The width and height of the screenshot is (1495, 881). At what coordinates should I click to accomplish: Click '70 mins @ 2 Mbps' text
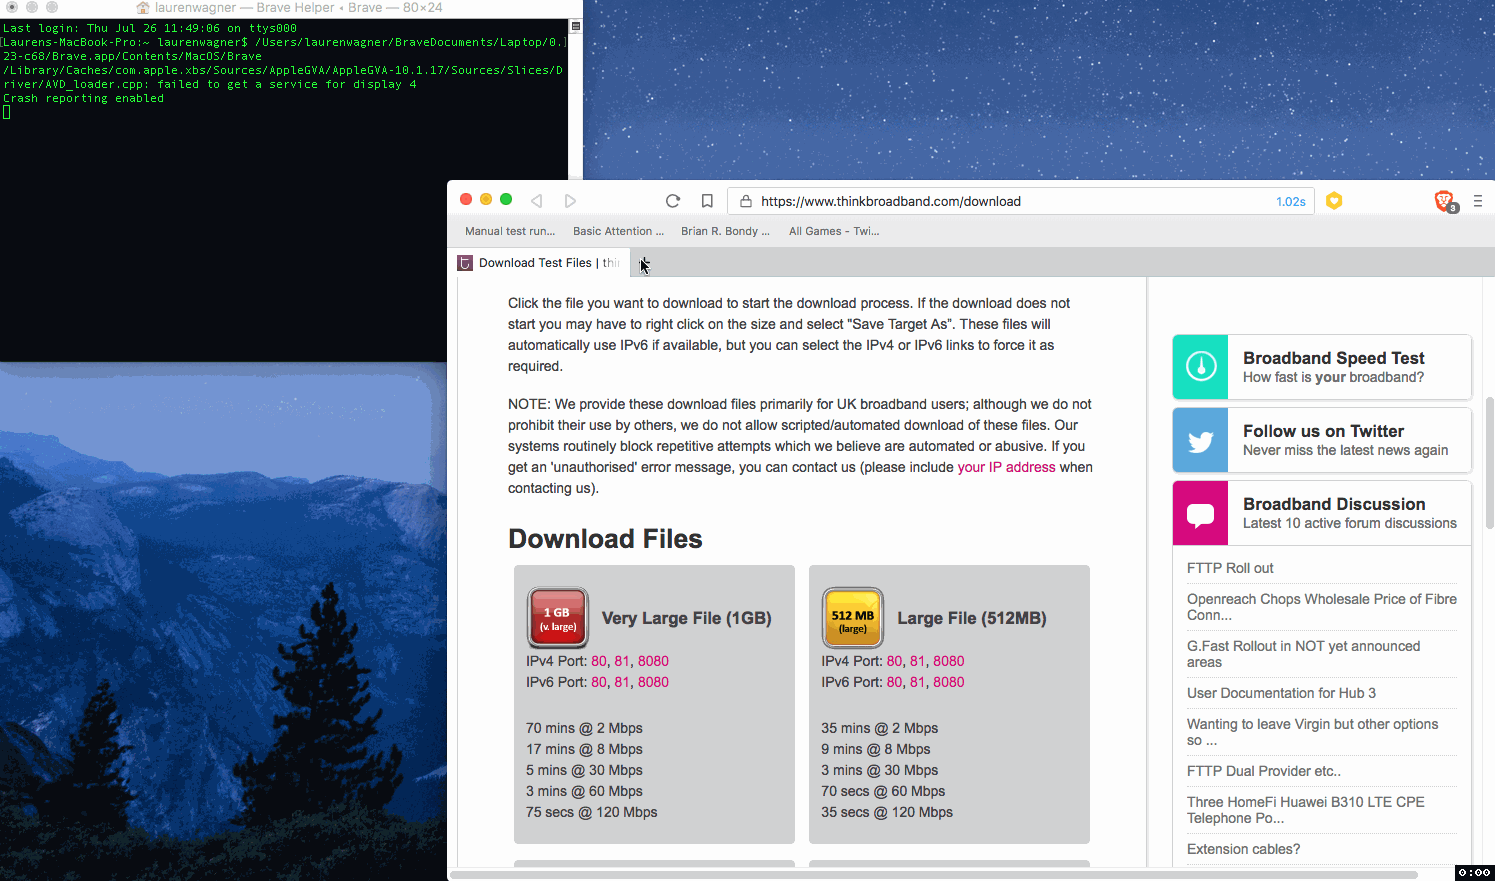(x=584, y=728)
